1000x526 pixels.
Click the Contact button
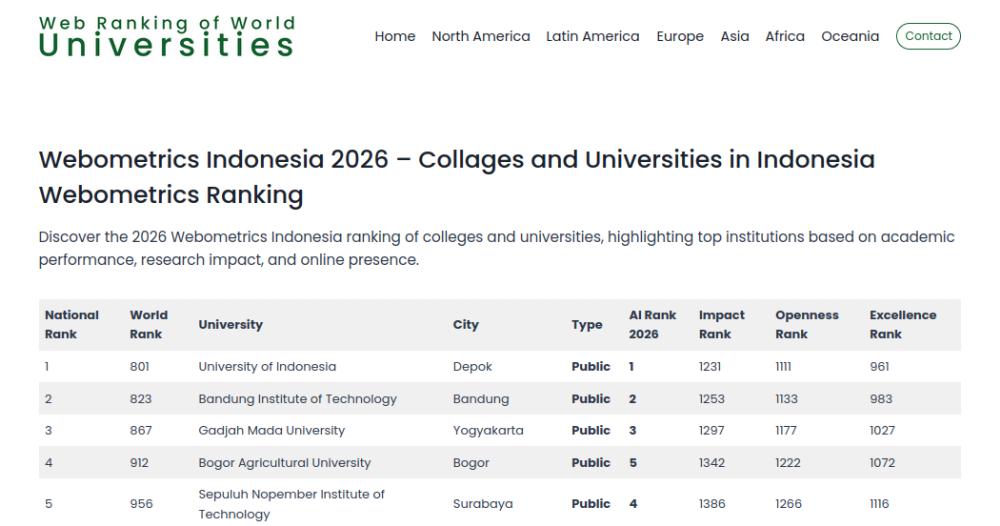928,36
